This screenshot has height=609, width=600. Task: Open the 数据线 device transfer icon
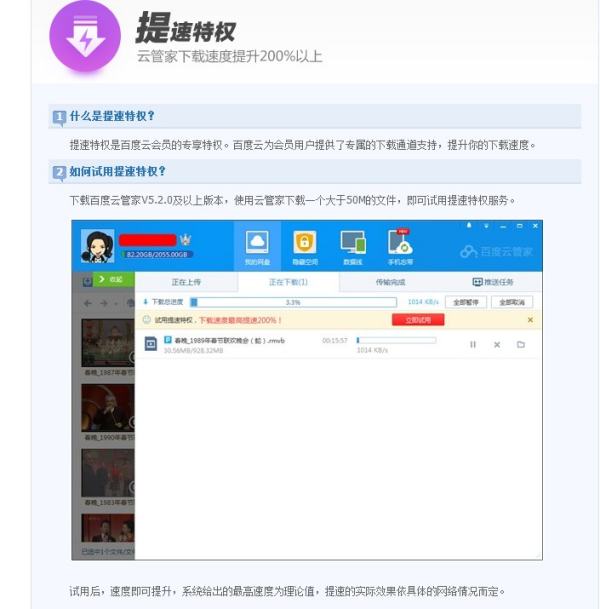(x=353, y=247)
